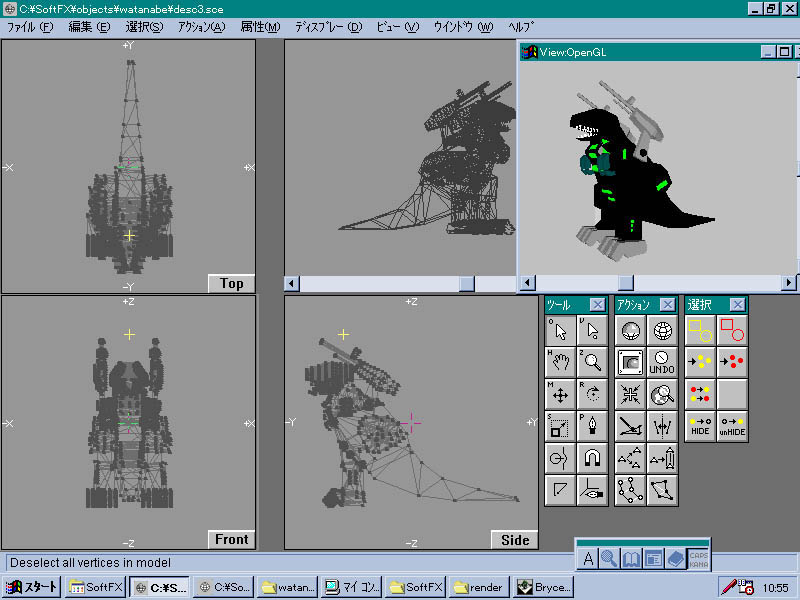This screenshot has height=600, width=800.
Task: Choose the rotate tool
Action: click(592, 394)
